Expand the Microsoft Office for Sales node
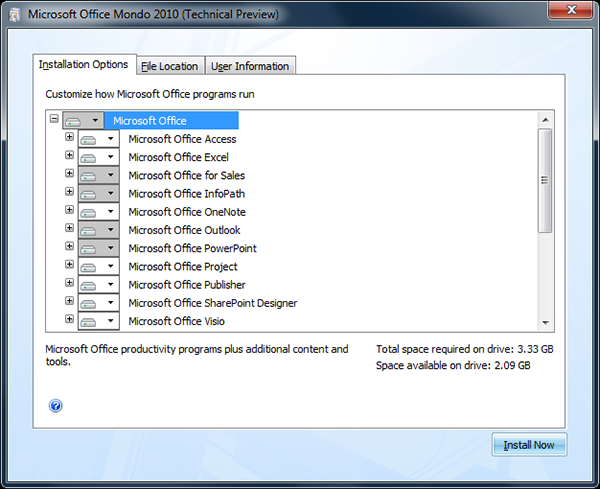The height and width of the screenshot is (489, 600). pyautogui.click(x=69, y=173)
